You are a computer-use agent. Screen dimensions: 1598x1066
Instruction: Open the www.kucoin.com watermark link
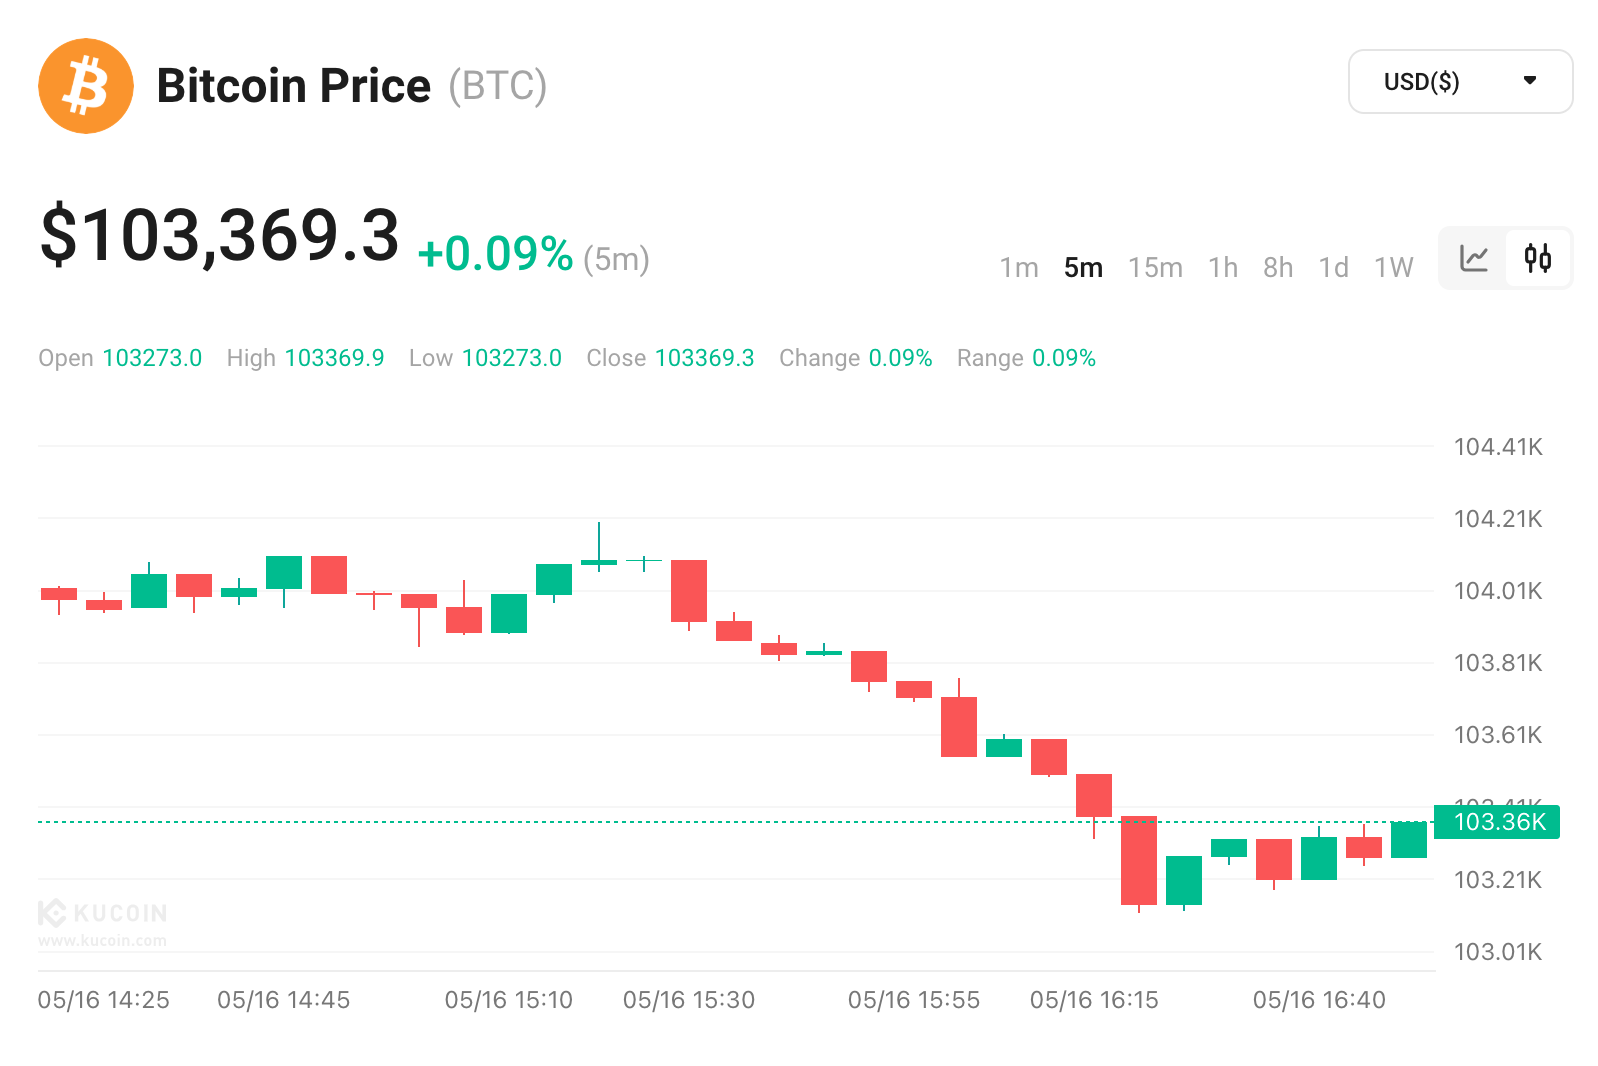coord(103,941)
